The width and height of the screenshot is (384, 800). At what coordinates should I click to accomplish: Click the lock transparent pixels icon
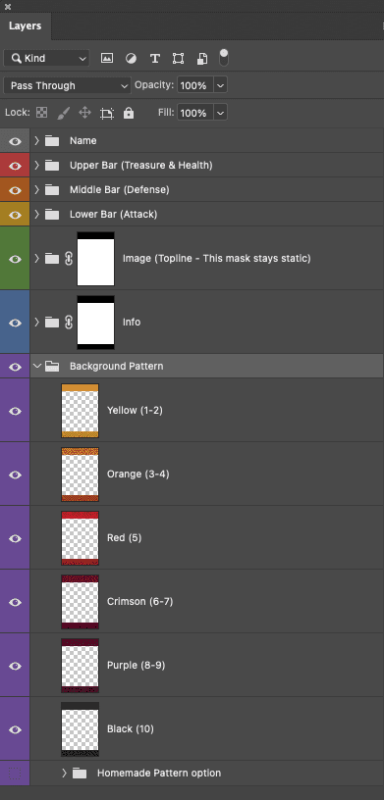pos(42,113)
